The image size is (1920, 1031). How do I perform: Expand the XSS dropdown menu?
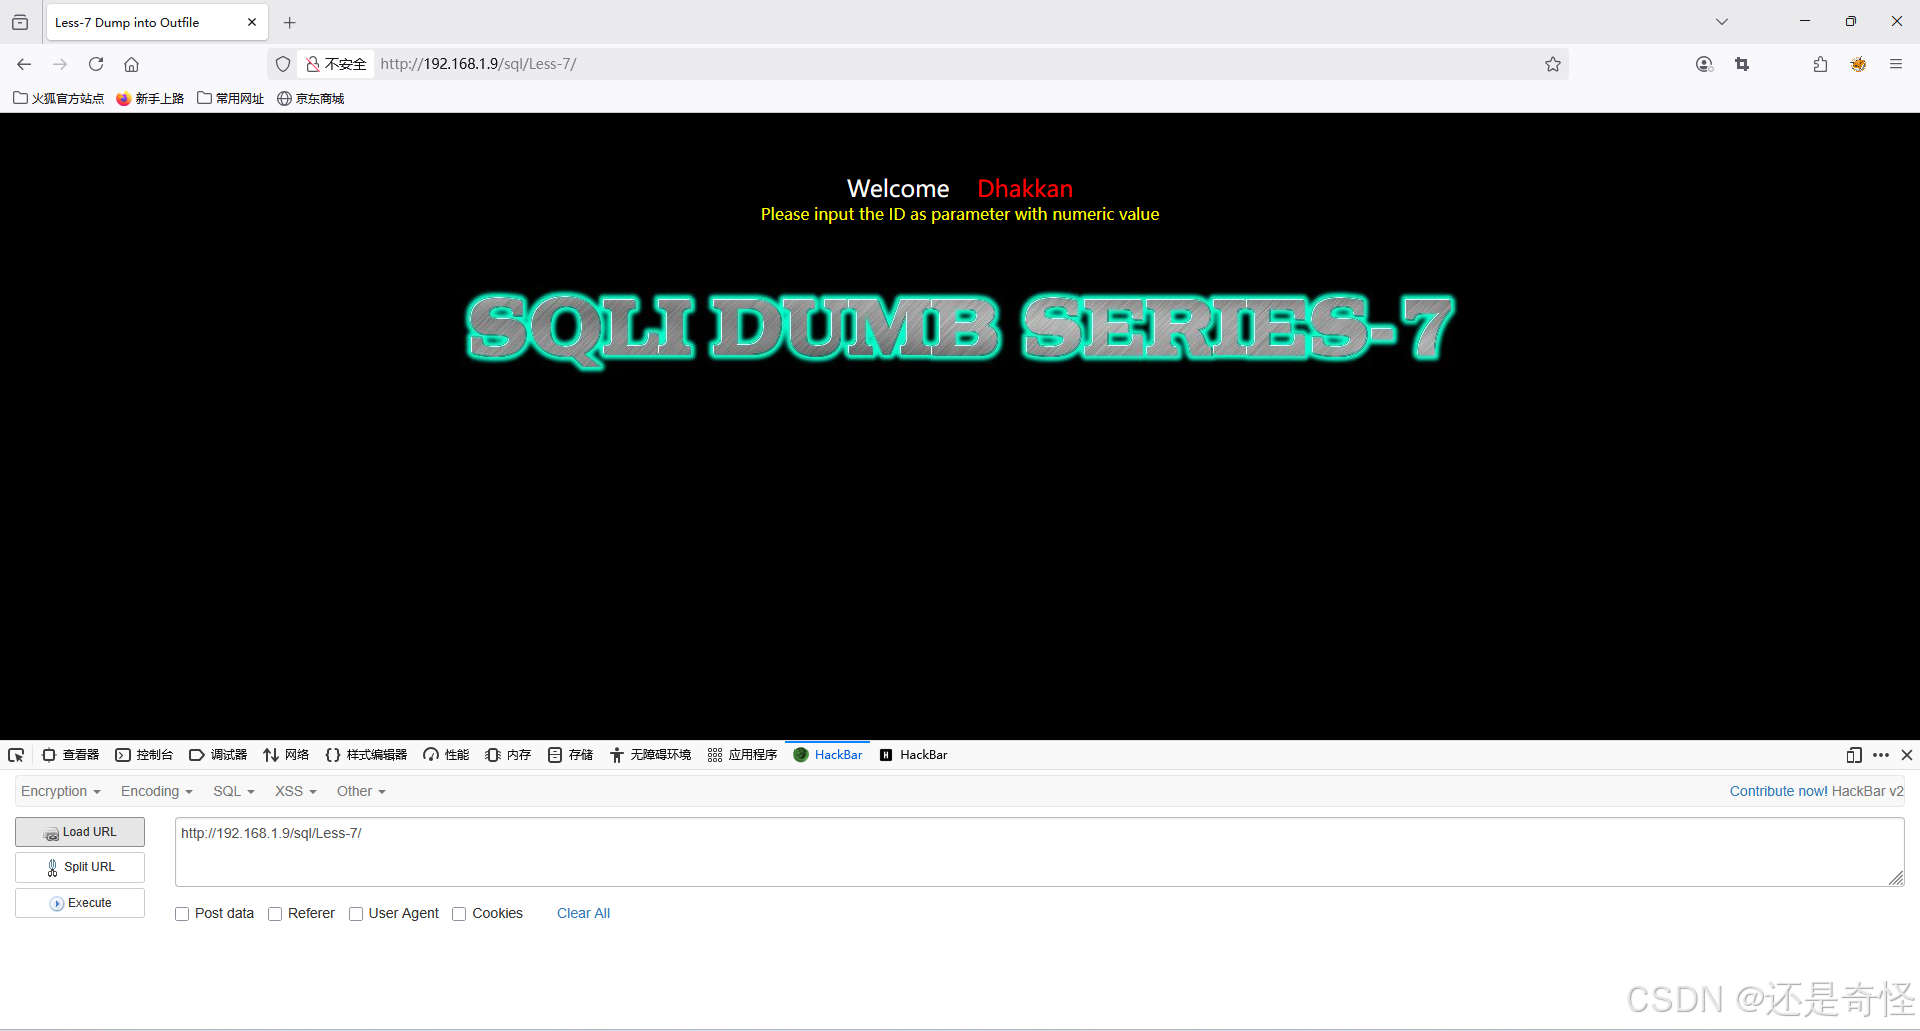pos(296,791)
